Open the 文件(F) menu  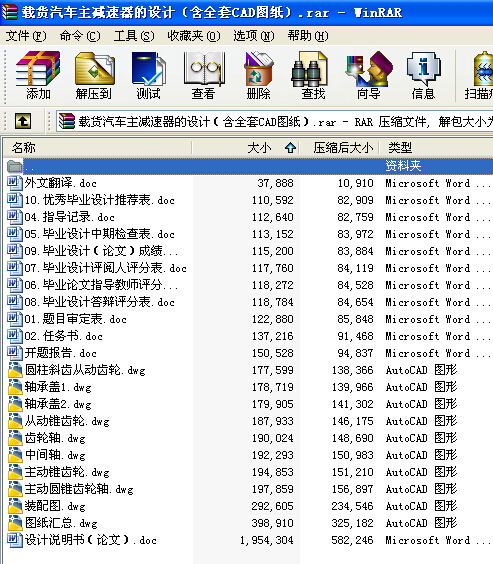(26, 36)
